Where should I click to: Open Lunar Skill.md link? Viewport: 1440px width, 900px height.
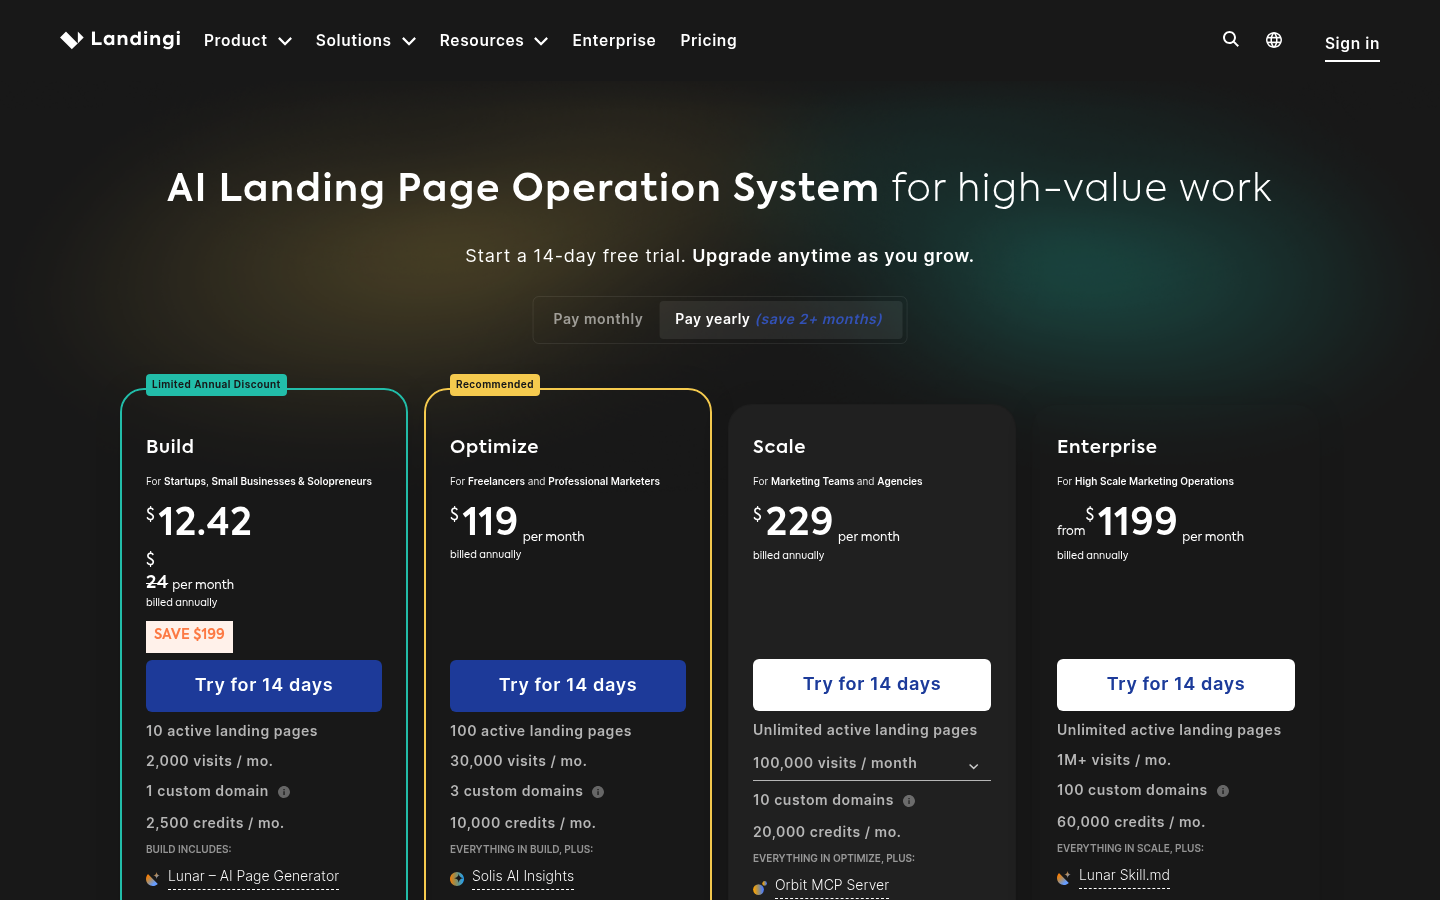[x=1124, y=876]
